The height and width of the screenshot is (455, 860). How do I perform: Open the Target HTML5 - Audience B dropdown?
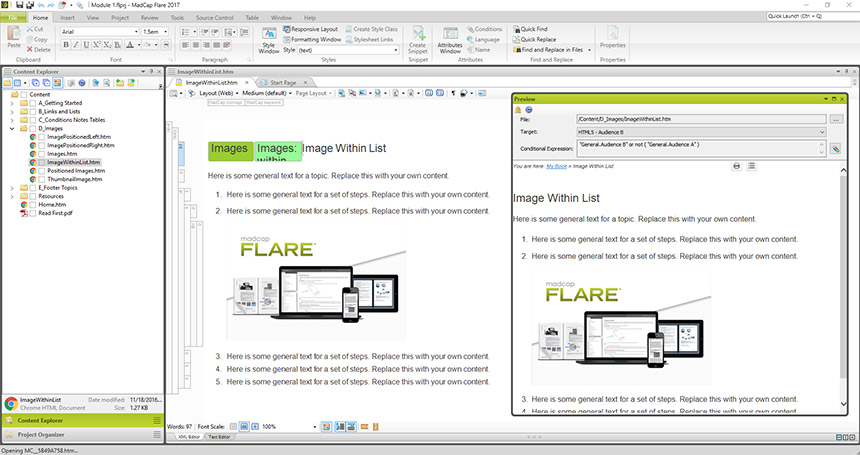pyautogui.click(x=822, y=132)
